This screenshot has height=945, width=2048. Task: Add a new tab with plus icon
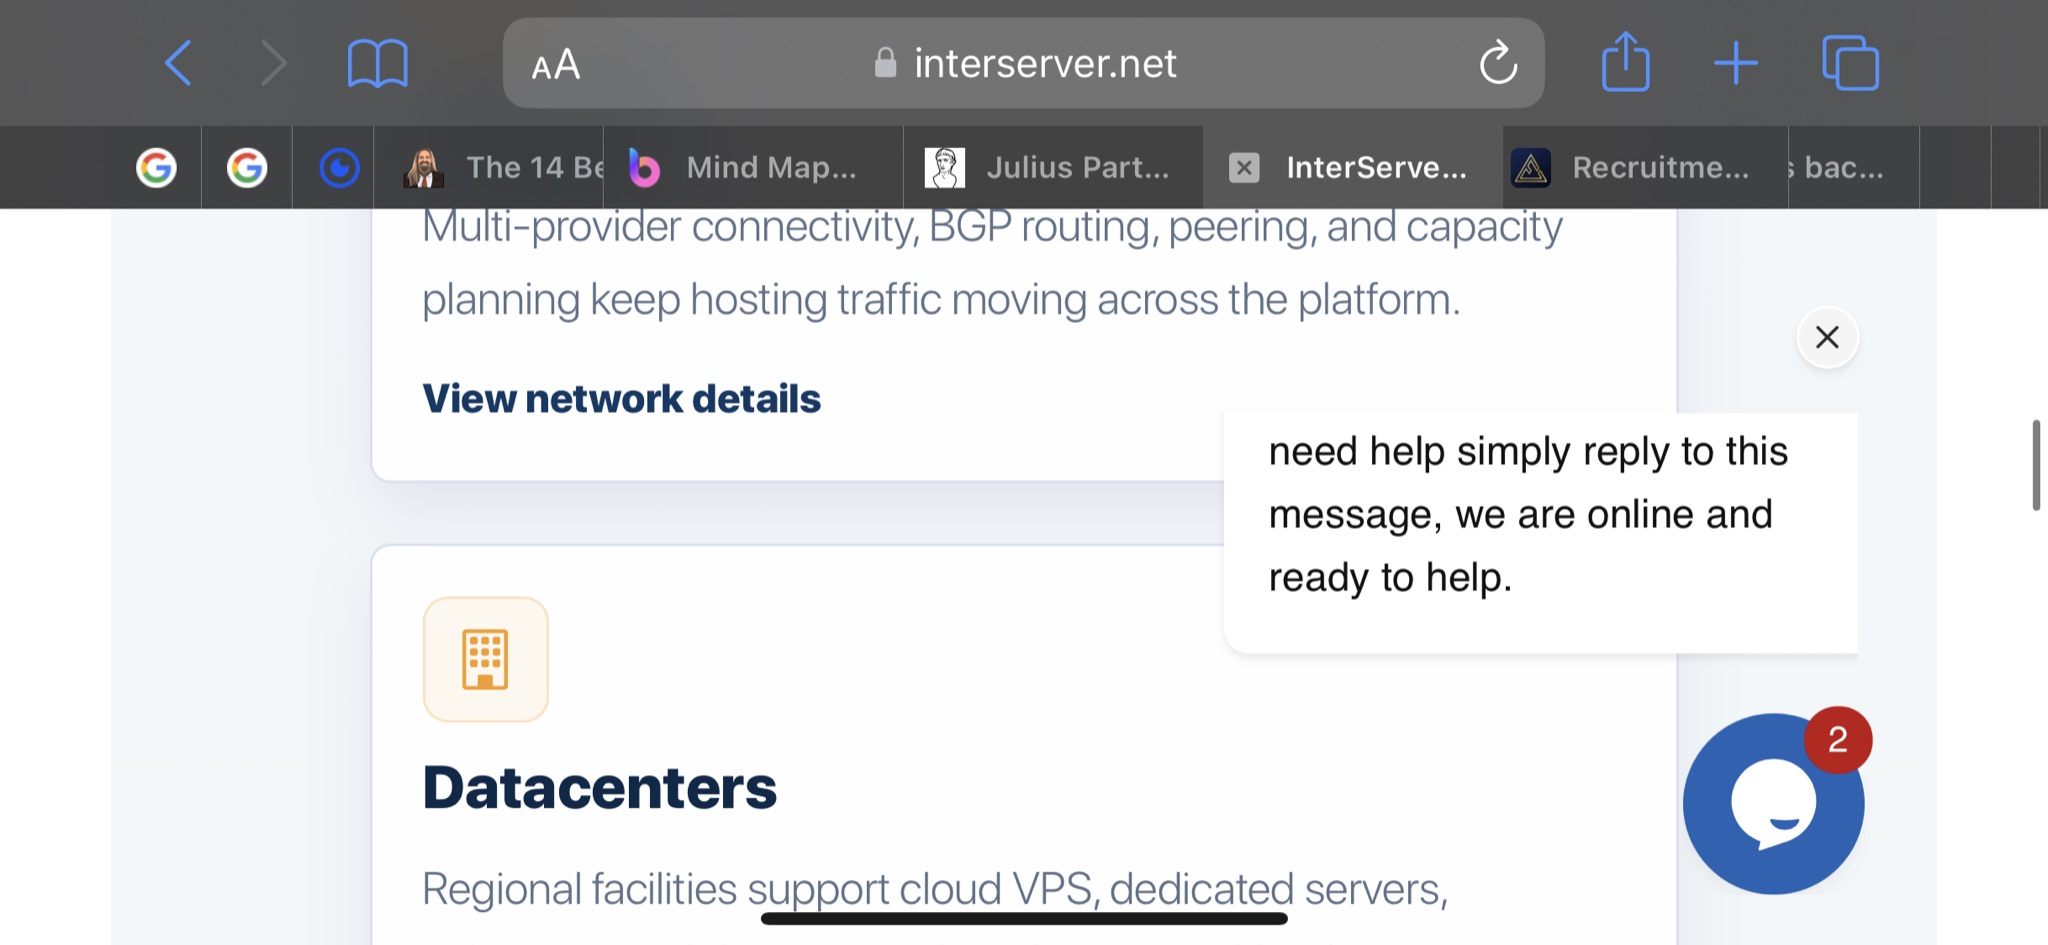coord(1736,64)
